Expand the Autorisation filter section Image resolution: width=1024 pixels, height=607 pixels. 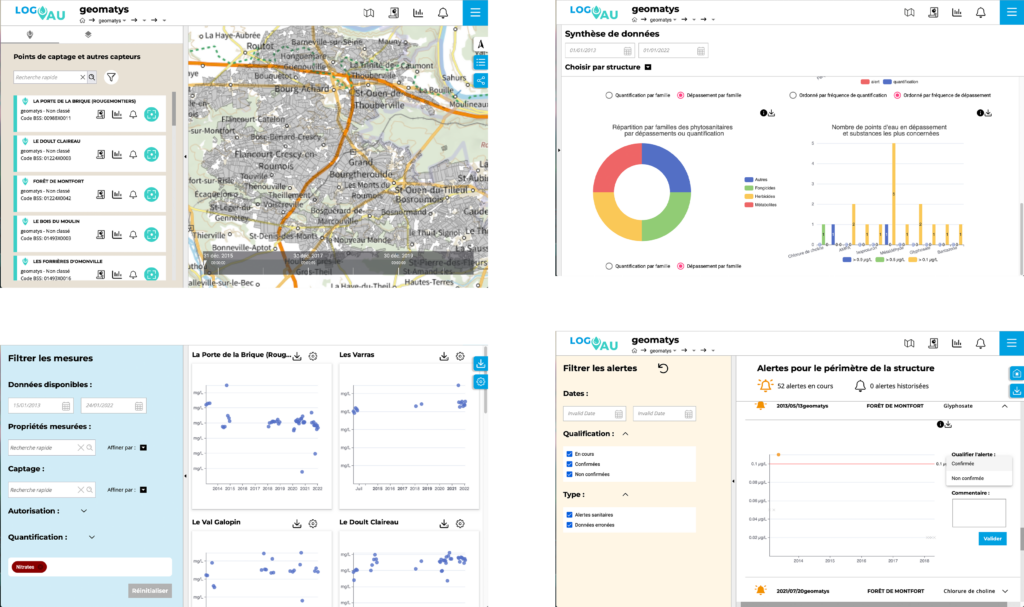click(x=84, y=511)
